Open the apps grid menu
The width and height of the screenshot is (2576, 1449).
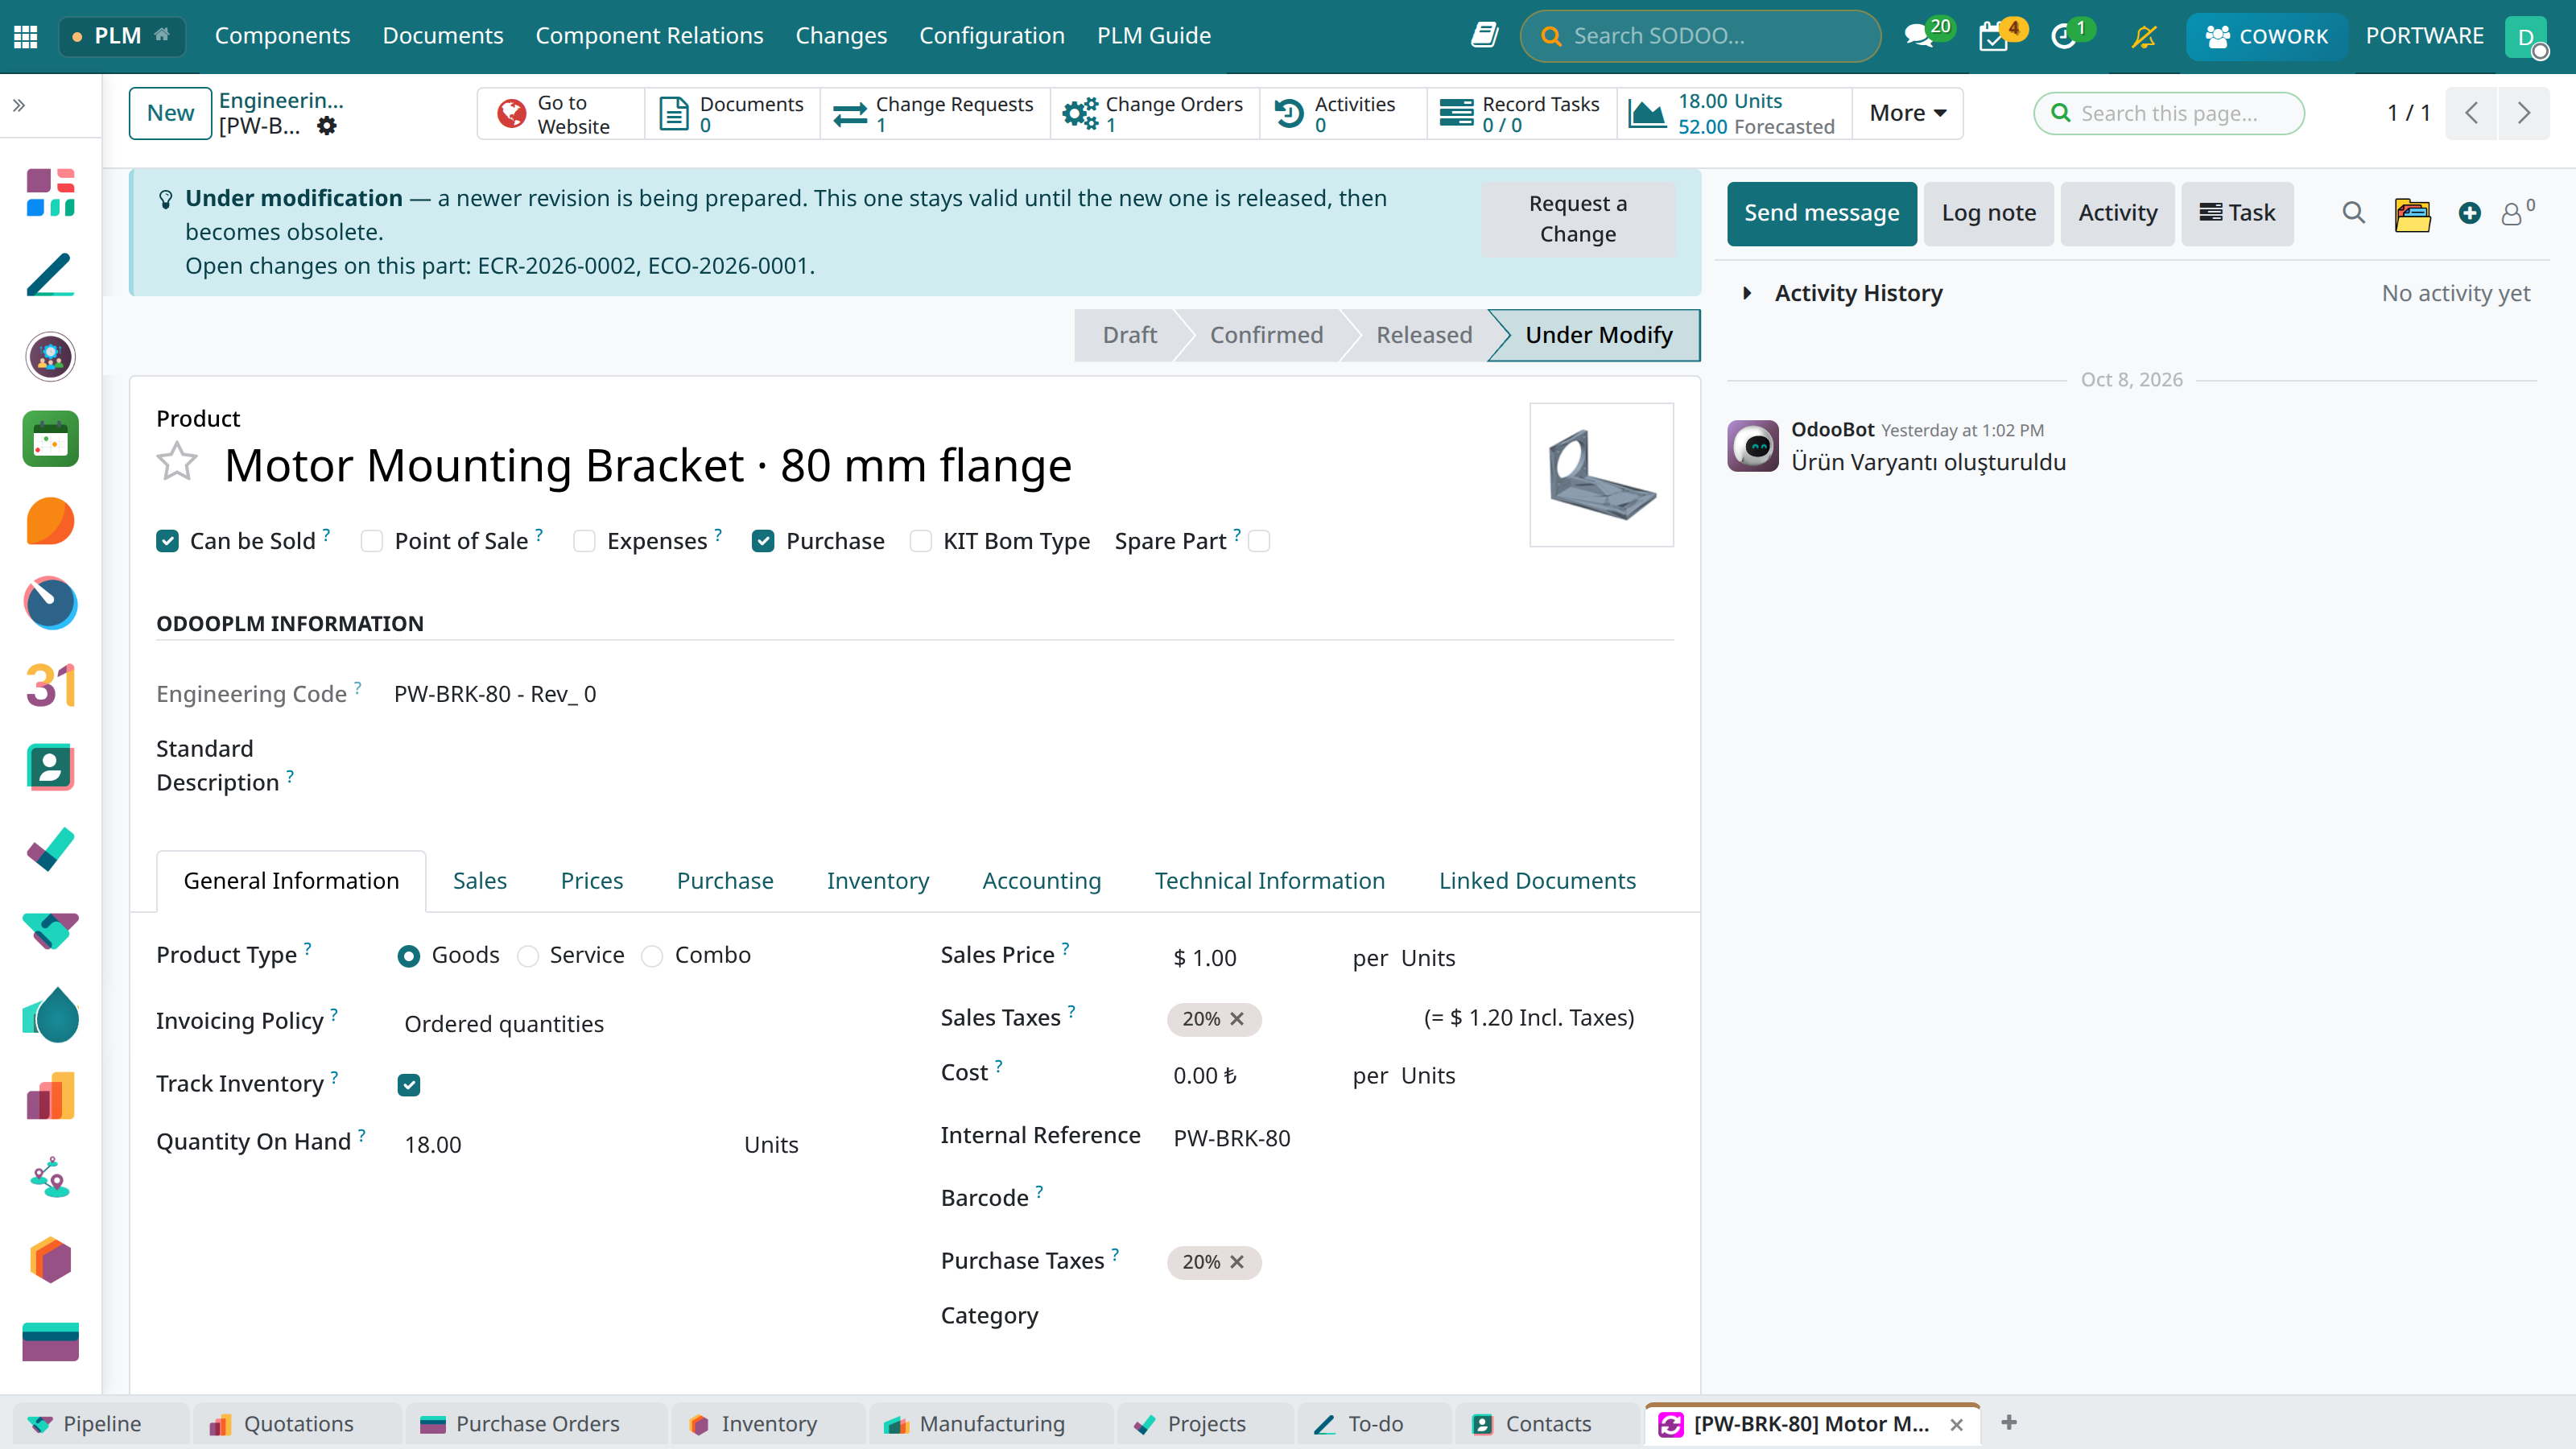(26, 36)
